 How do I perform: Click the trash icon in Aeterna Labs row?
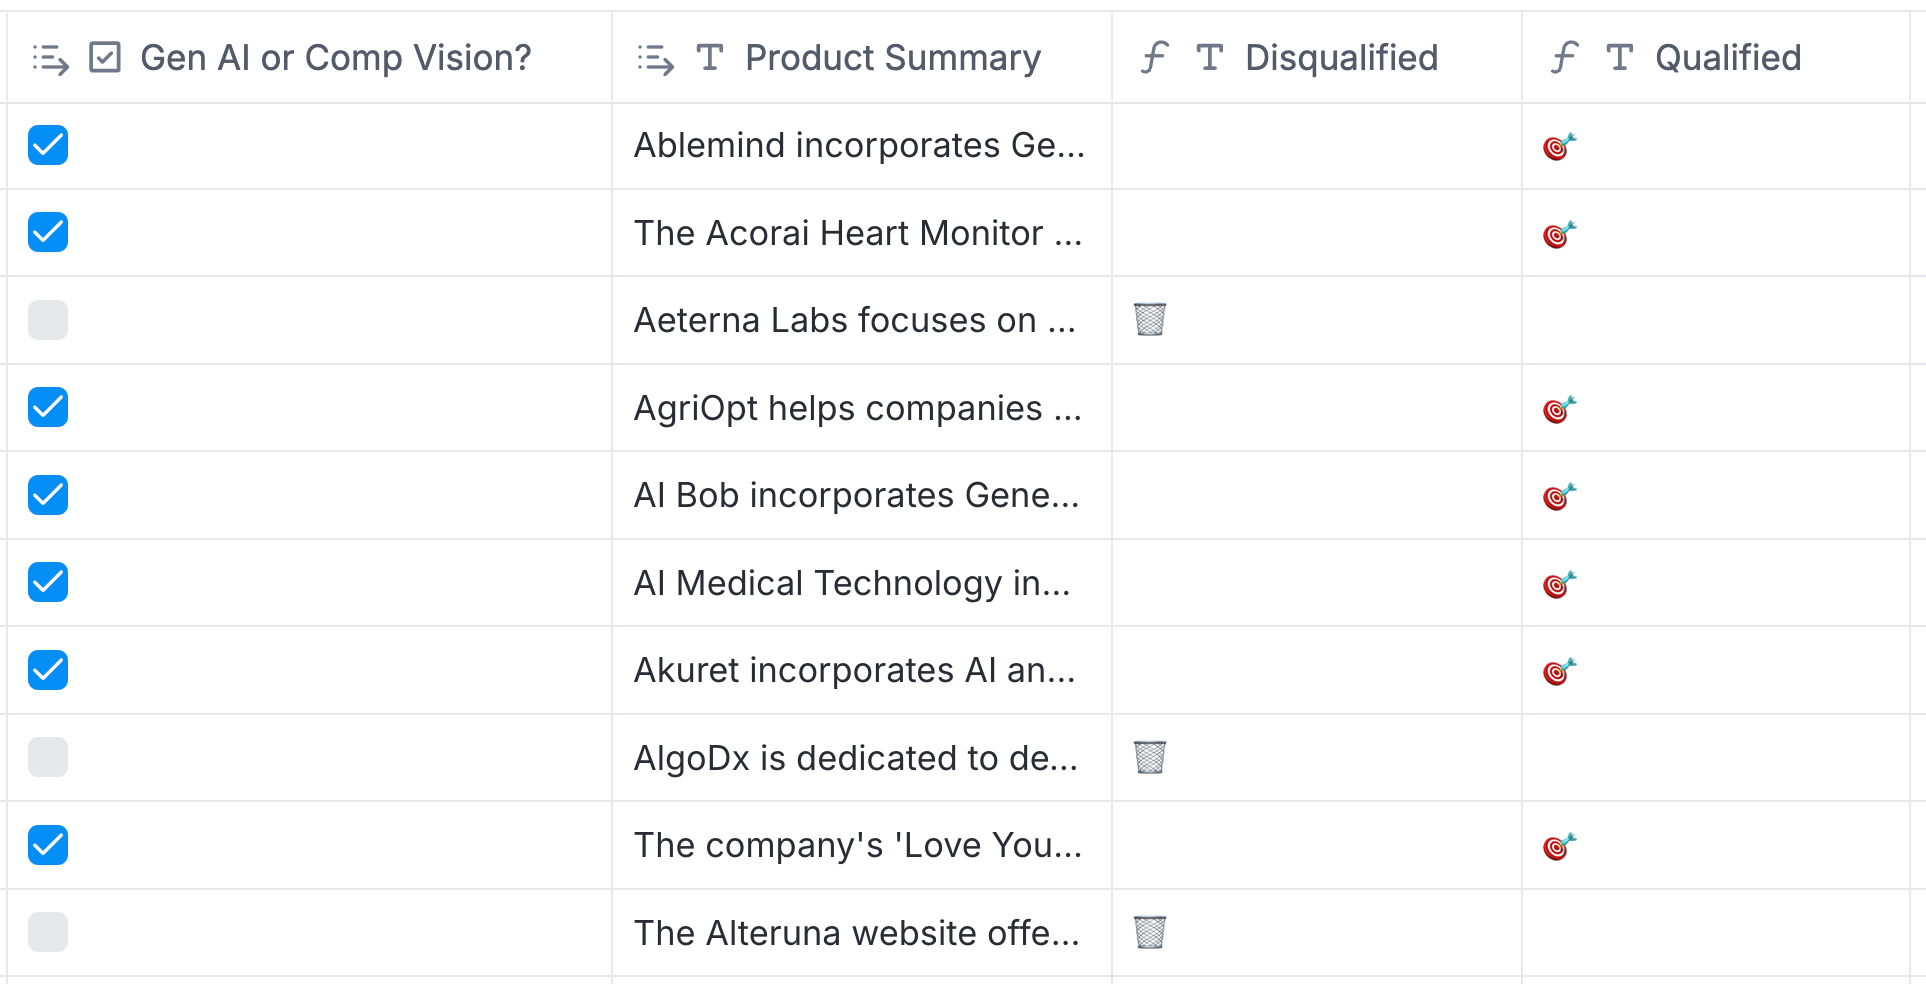click(1149, 320)
